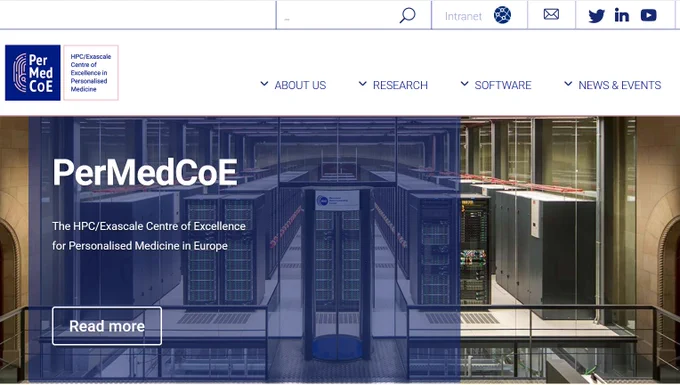Image resolution: width=680 pixels, height=385 pixels.
Task: Open the Intranet link
Action: point(463,16)
